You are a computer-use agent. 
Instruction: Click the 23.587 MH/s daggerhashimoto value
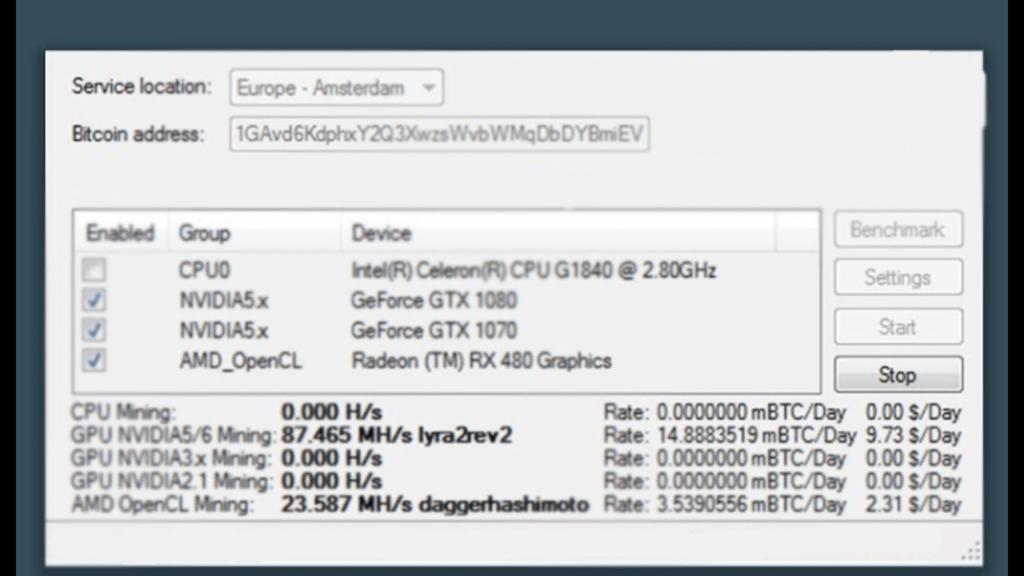pos(435,504)
